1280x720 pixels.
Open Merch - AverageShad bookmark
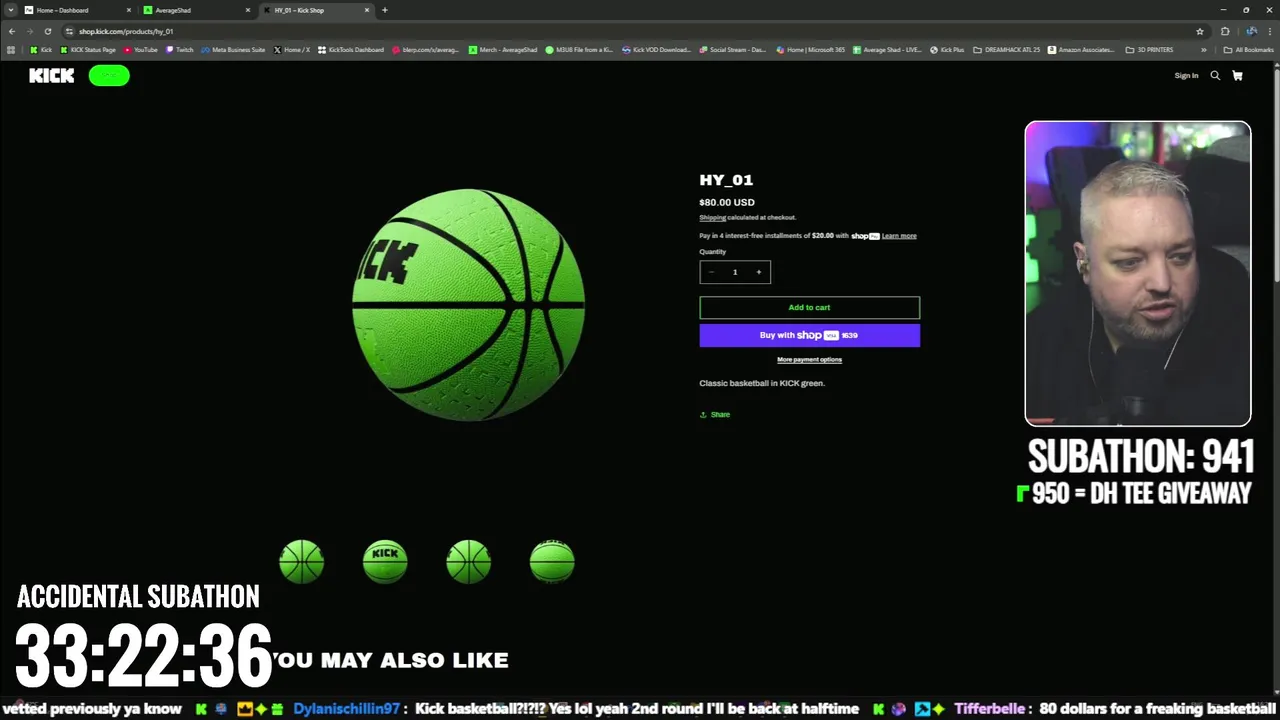point(503,49)
